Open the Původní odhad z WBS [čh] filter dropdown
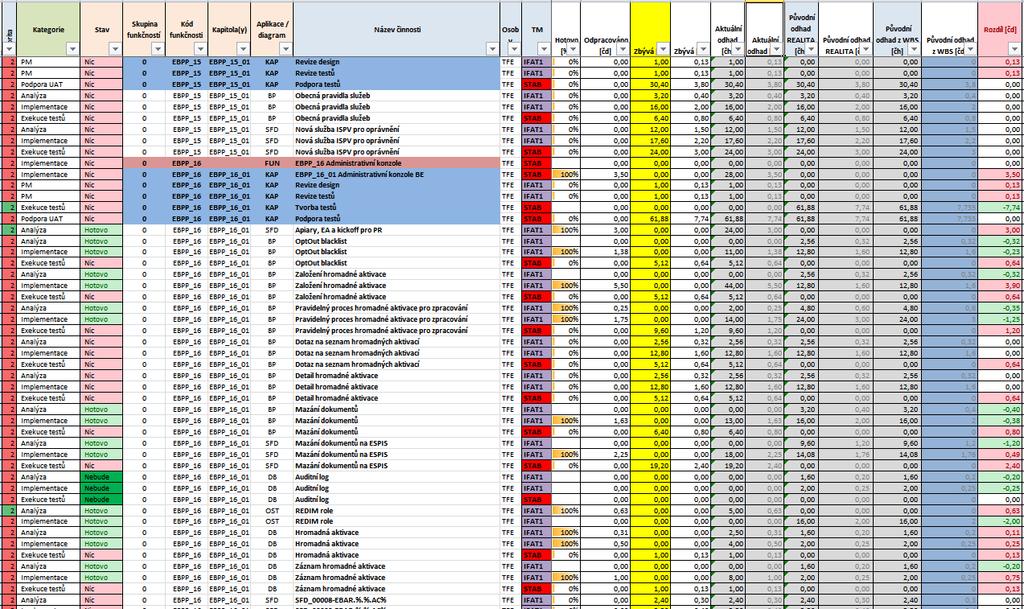The height and width of the screenshot is (609, 1024). pos(914,50)
